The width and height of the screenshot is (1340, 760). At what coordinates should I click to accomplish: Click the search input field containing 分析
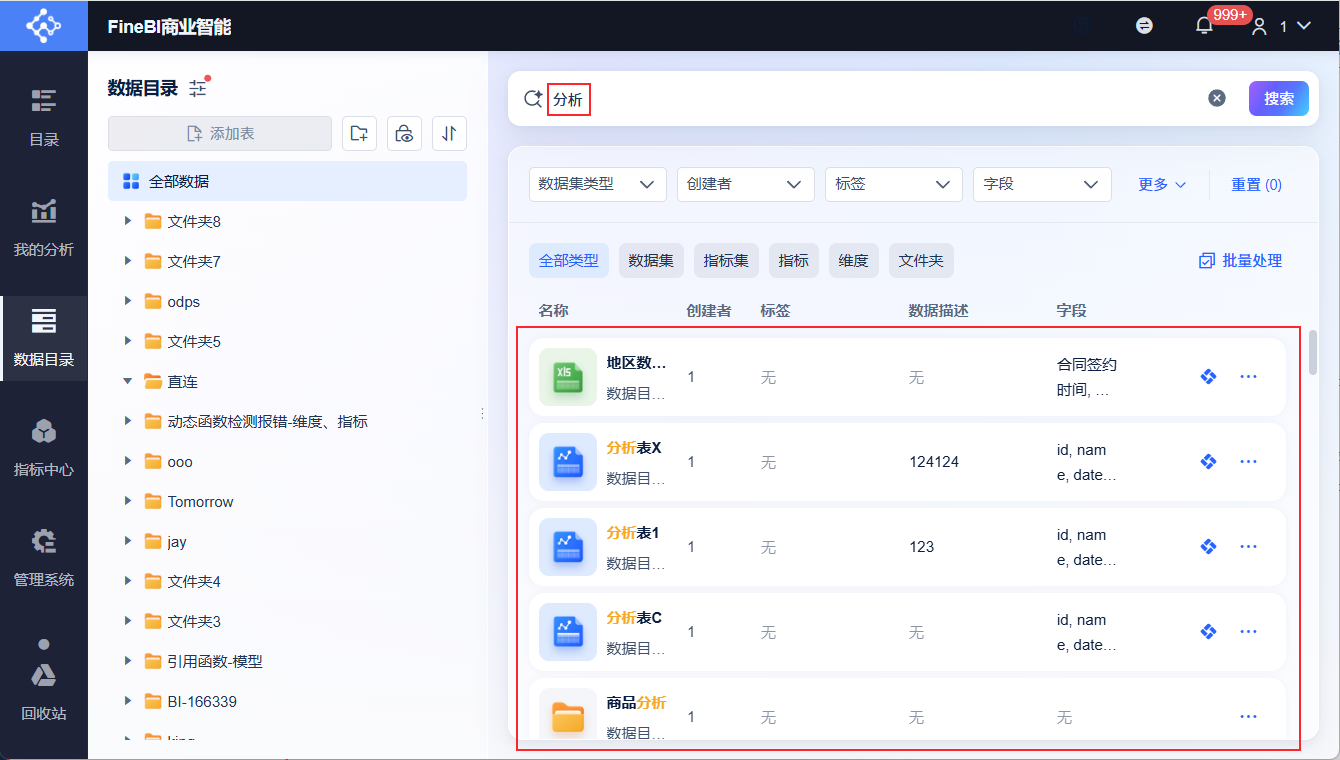click(x=870, y=98)
